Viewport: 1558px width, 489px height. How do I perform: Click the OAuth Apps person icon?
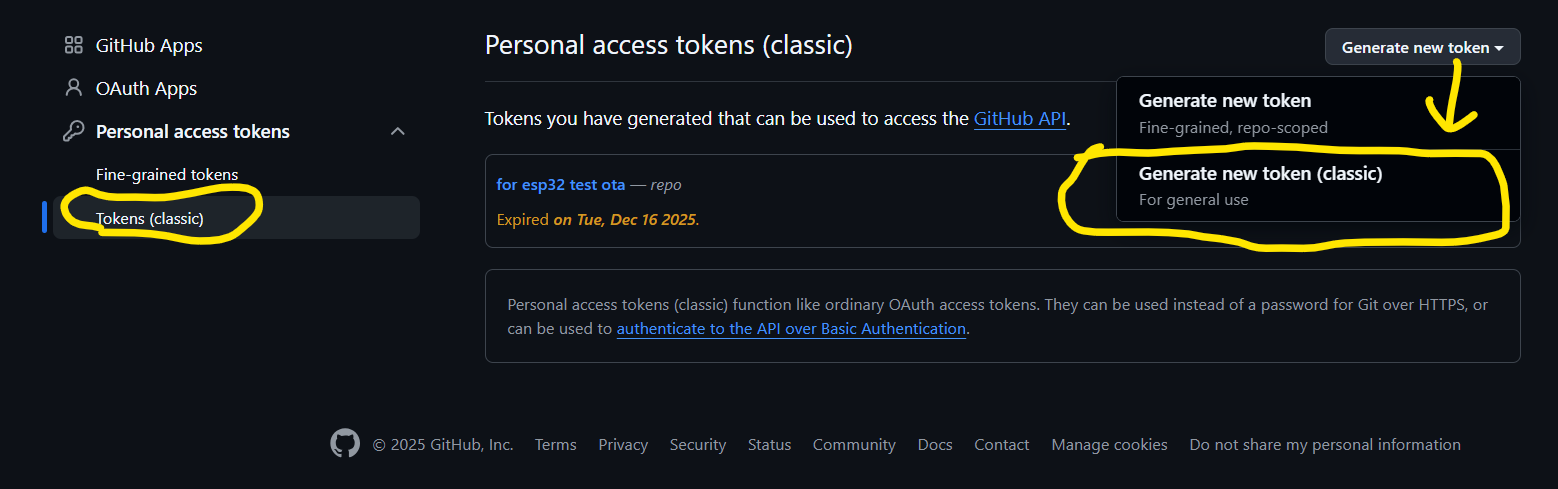pos(73,88)
